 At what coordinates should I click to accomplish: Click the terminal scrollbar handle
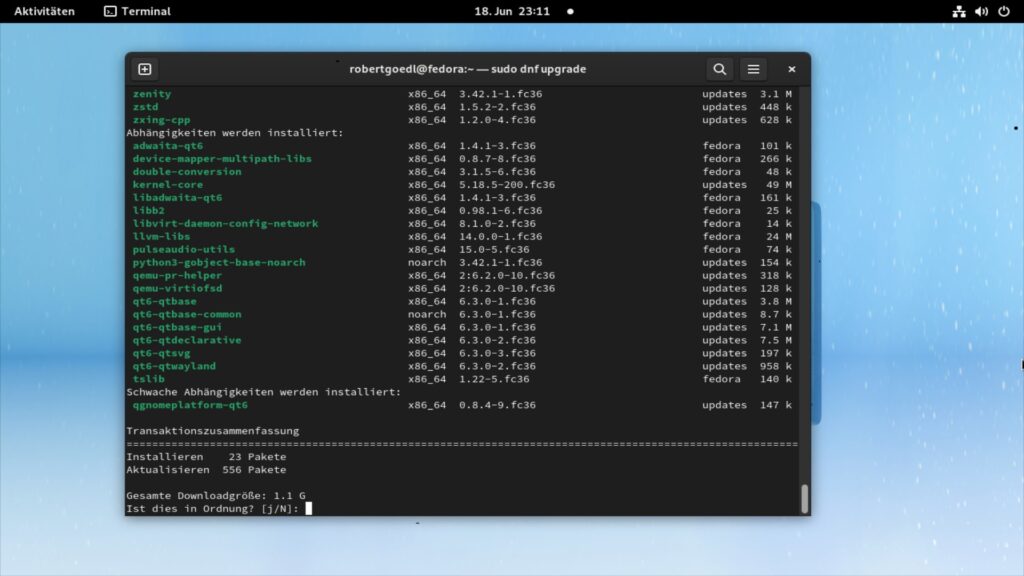(804, 499)
